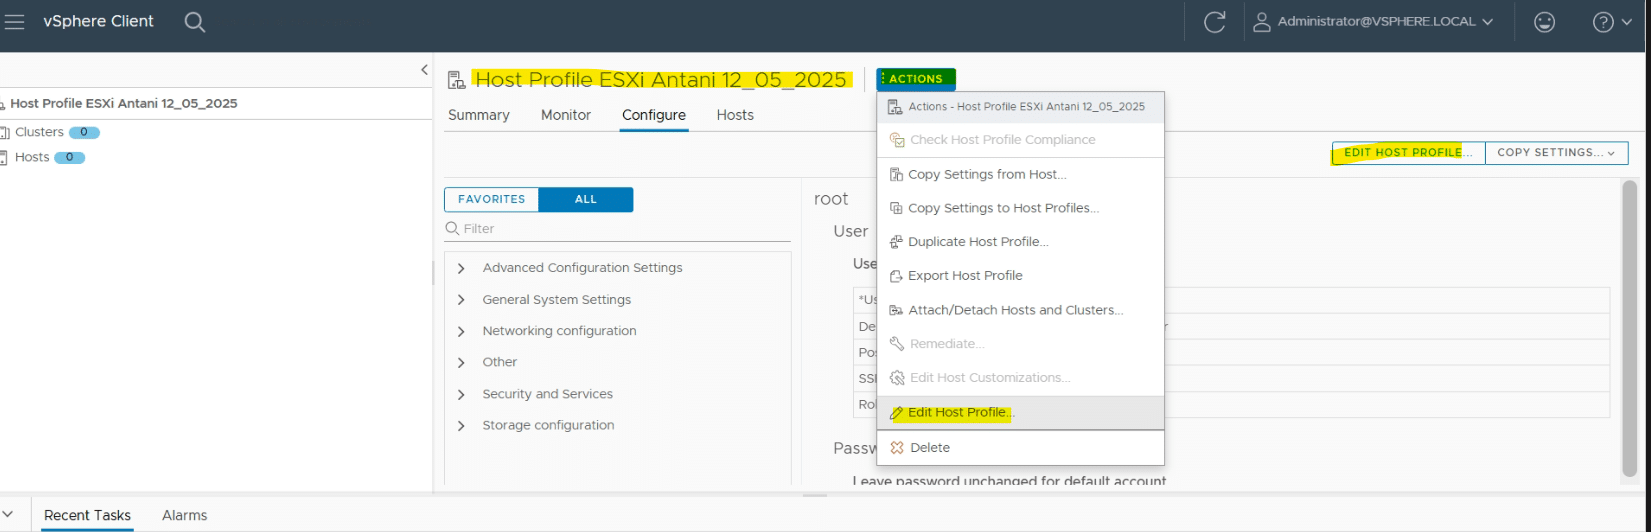Click Hosts in the sidebar list
This screenshot has width=1651, height=532.
pyautogui.click(x=32, y=157)
